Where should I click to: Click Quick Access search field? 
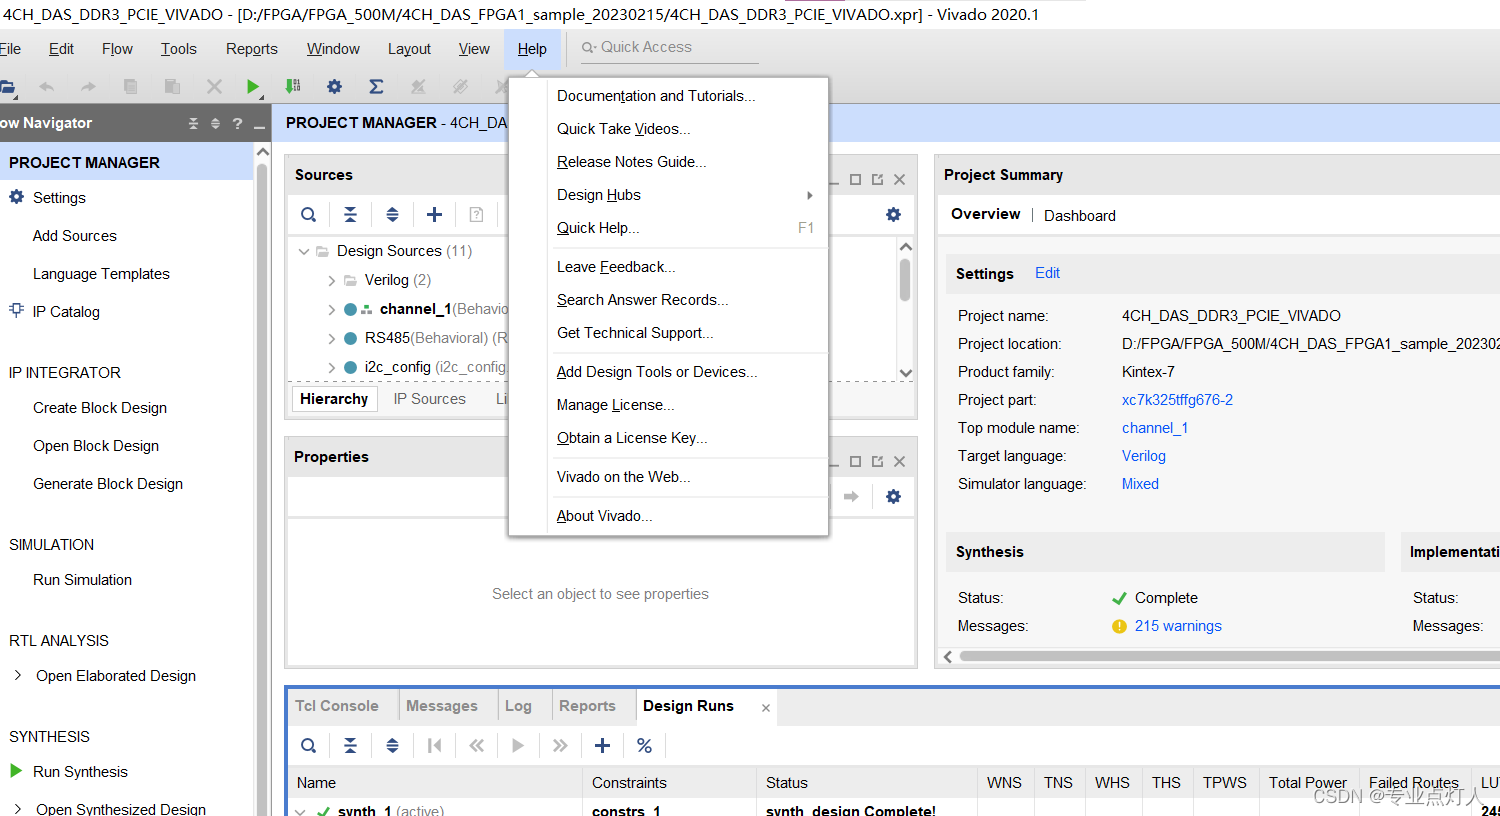pyautogui.click(x=670, y=47)
